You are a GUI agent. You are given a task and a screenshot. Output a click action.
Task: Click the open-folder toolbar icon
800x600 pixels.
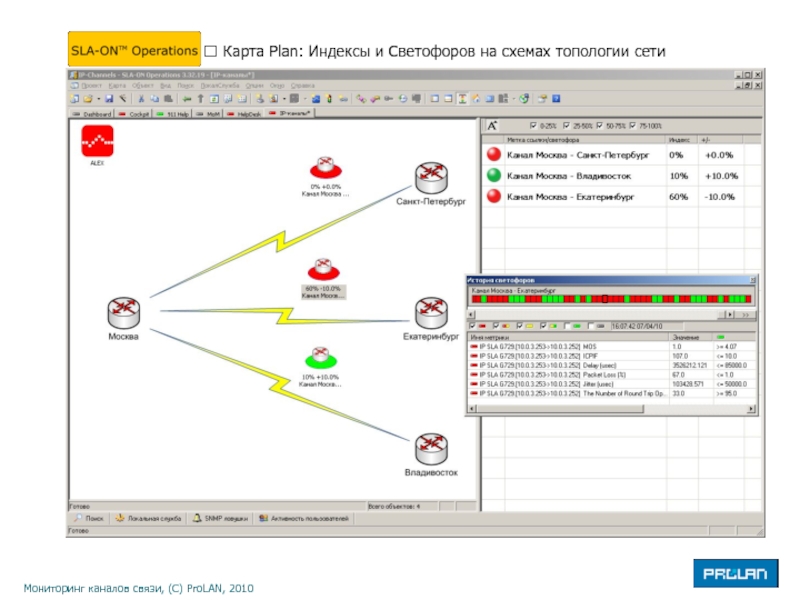tap(88, 98)
